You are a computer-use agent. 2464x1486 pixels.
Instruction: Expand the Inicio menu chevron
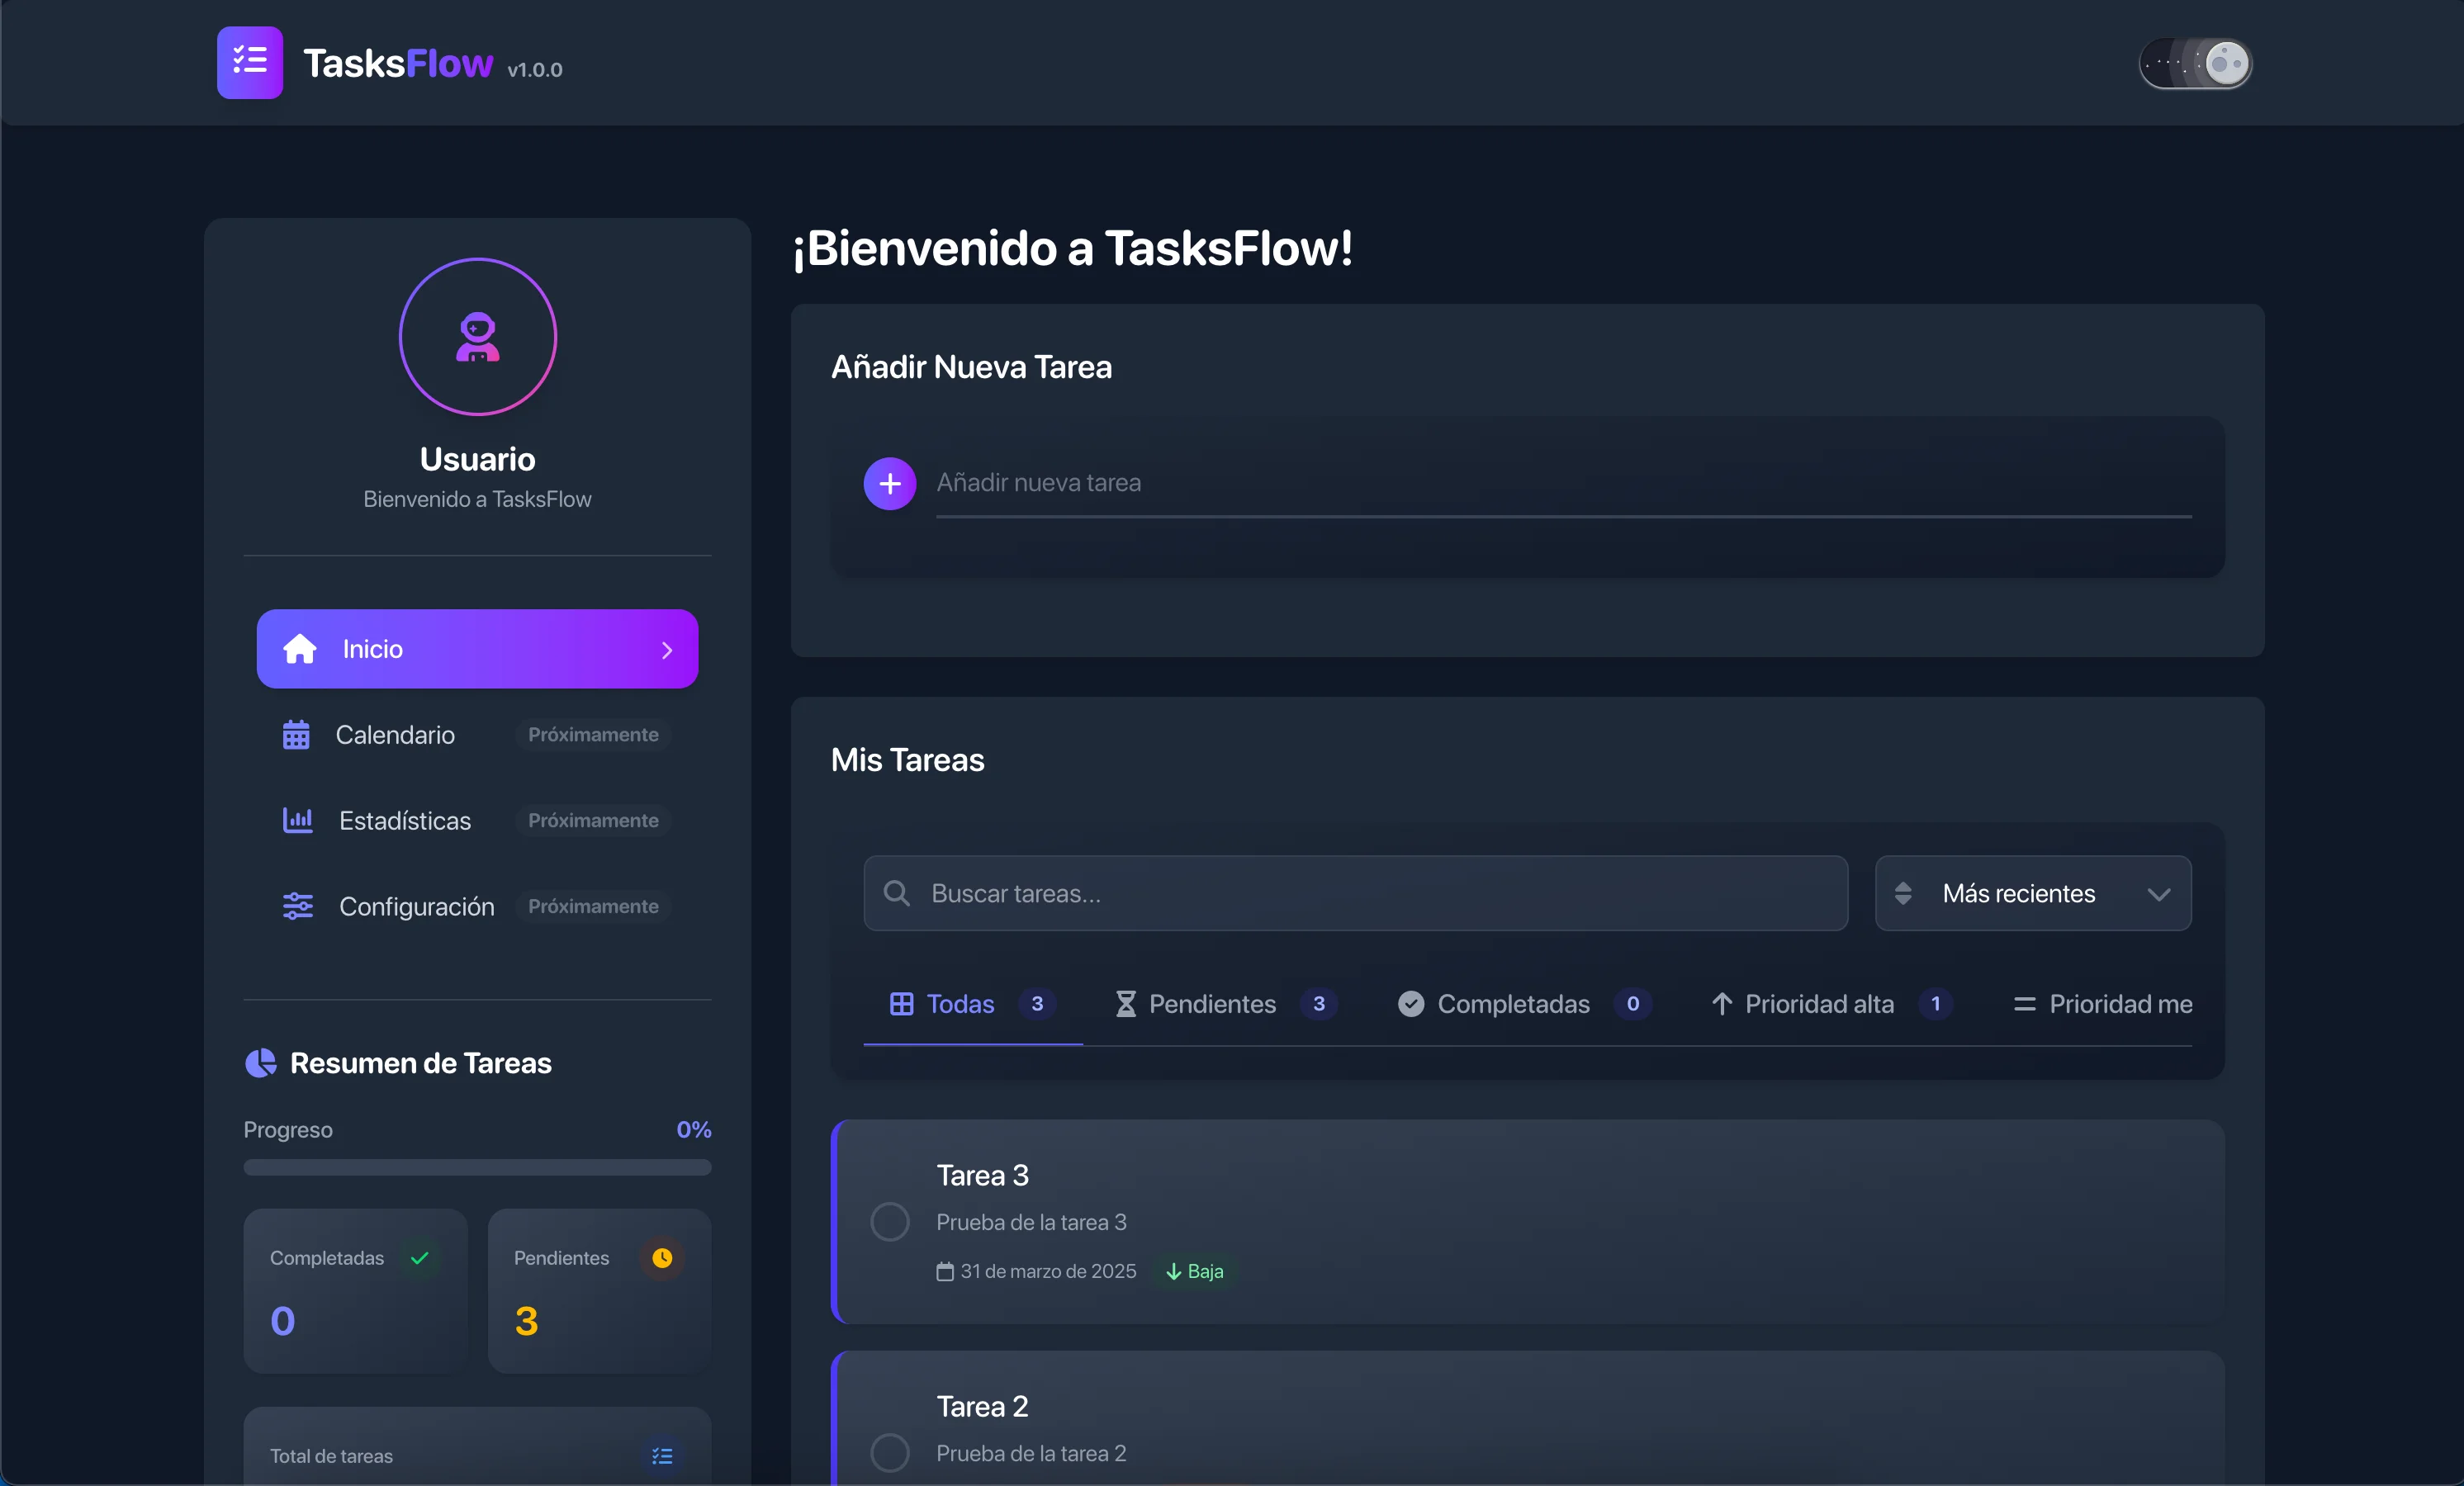click(x=667, y=650)
